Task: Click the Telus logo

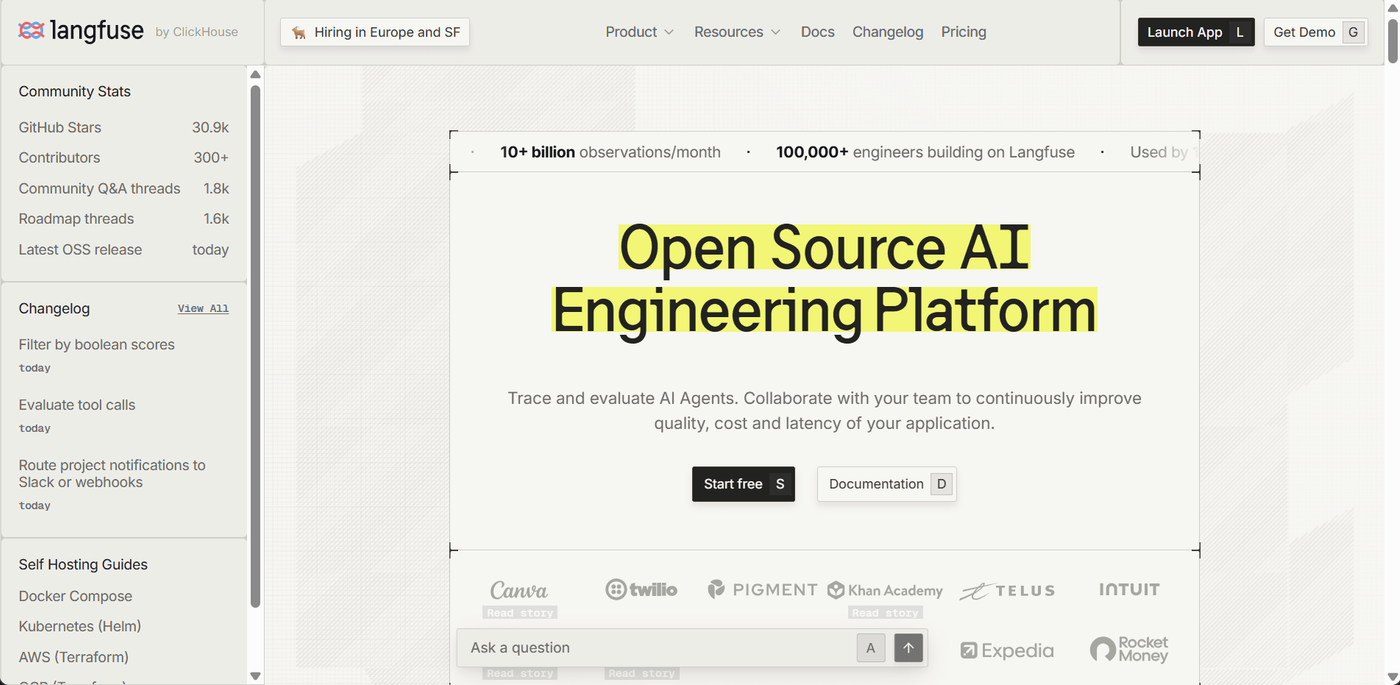Action: [x=1007, y=591]
